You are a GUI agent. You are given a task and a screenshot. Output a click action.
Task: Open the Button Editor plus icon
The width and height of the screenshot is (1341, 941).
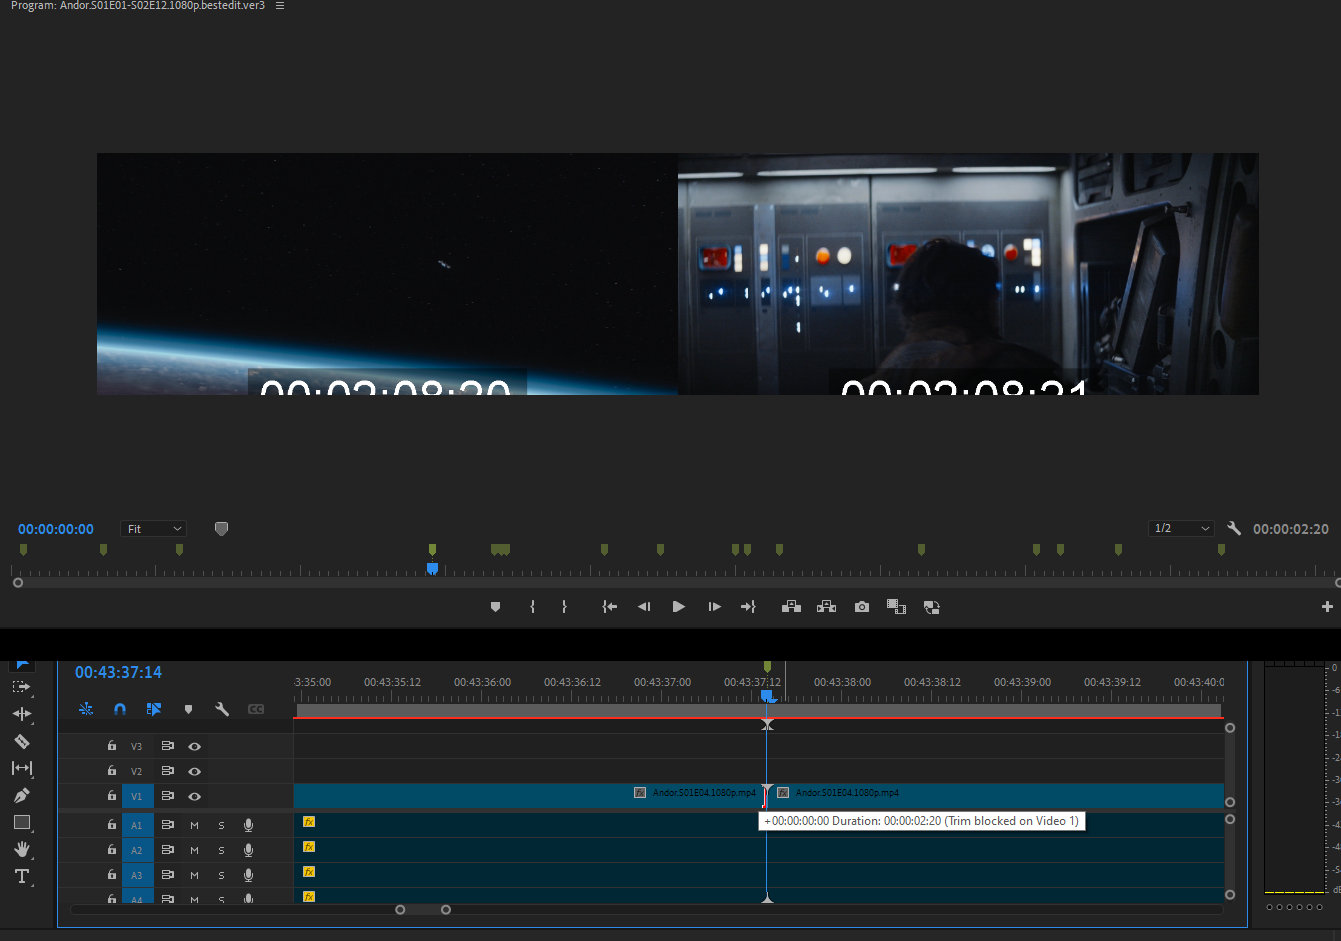[x=1327, y=607]
